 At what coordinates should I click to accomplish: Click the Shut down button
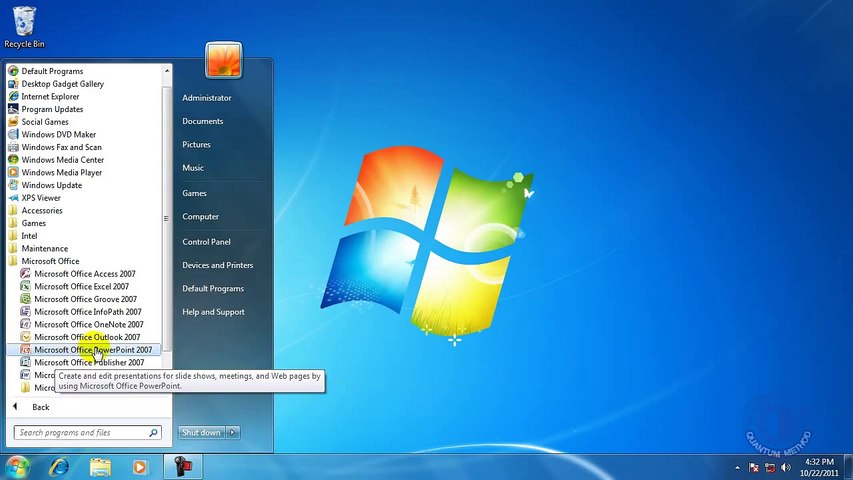[201, 432]
